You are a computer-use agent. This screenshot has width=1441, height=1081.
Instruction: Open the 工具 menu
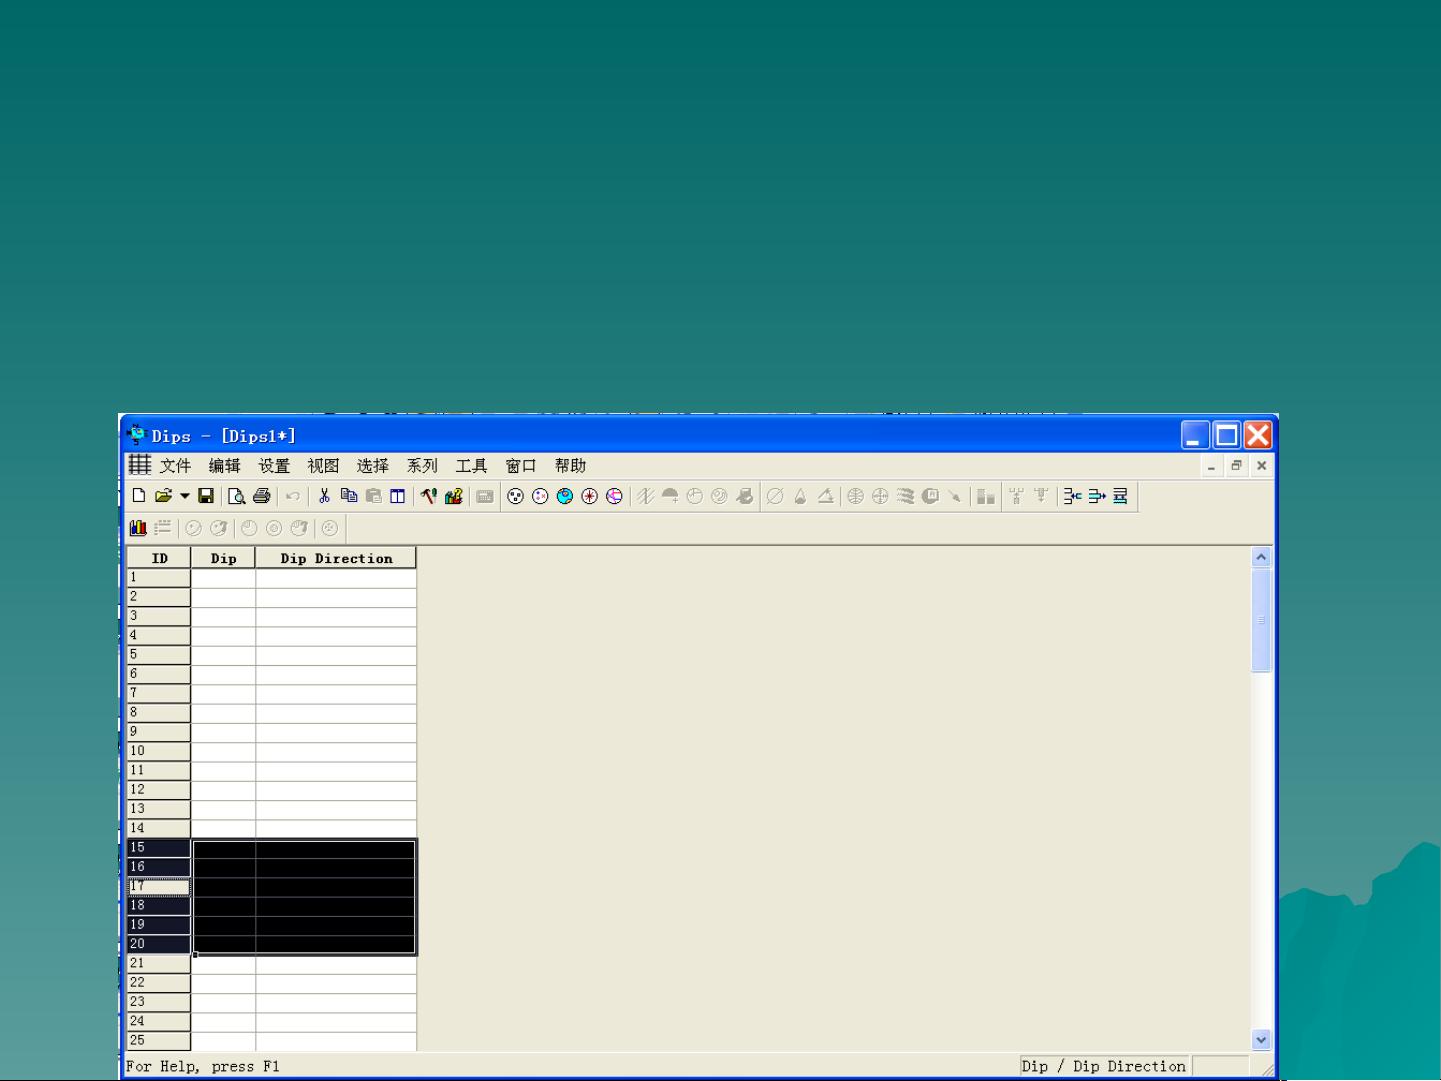[x=471, y=466]
